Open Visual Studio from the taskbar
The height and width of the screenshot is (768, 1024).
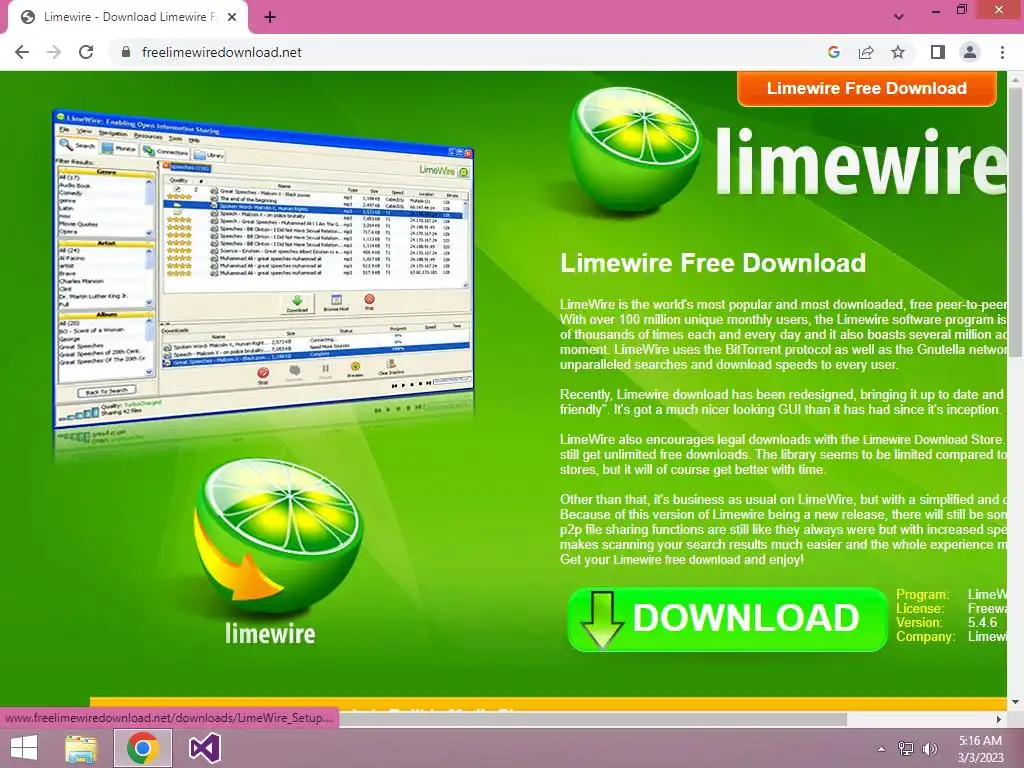pos(204,748)
